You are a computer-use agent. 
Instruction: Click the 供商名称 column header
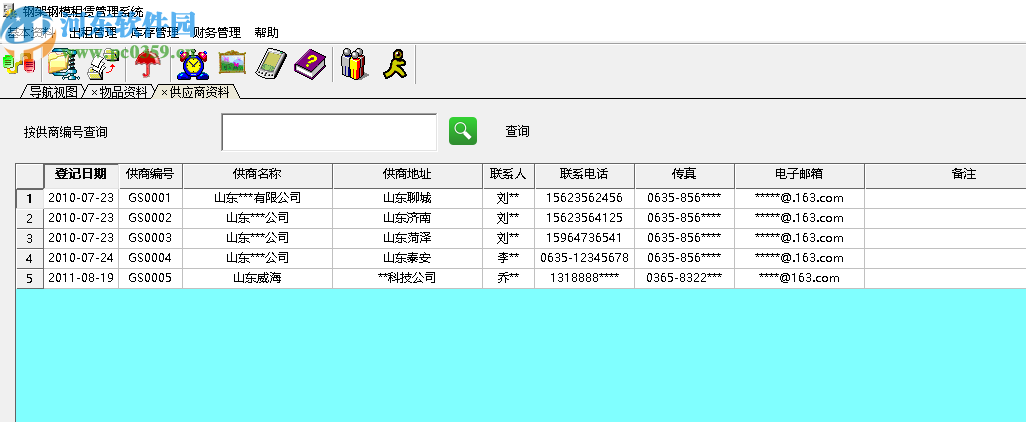click(258, 174)
